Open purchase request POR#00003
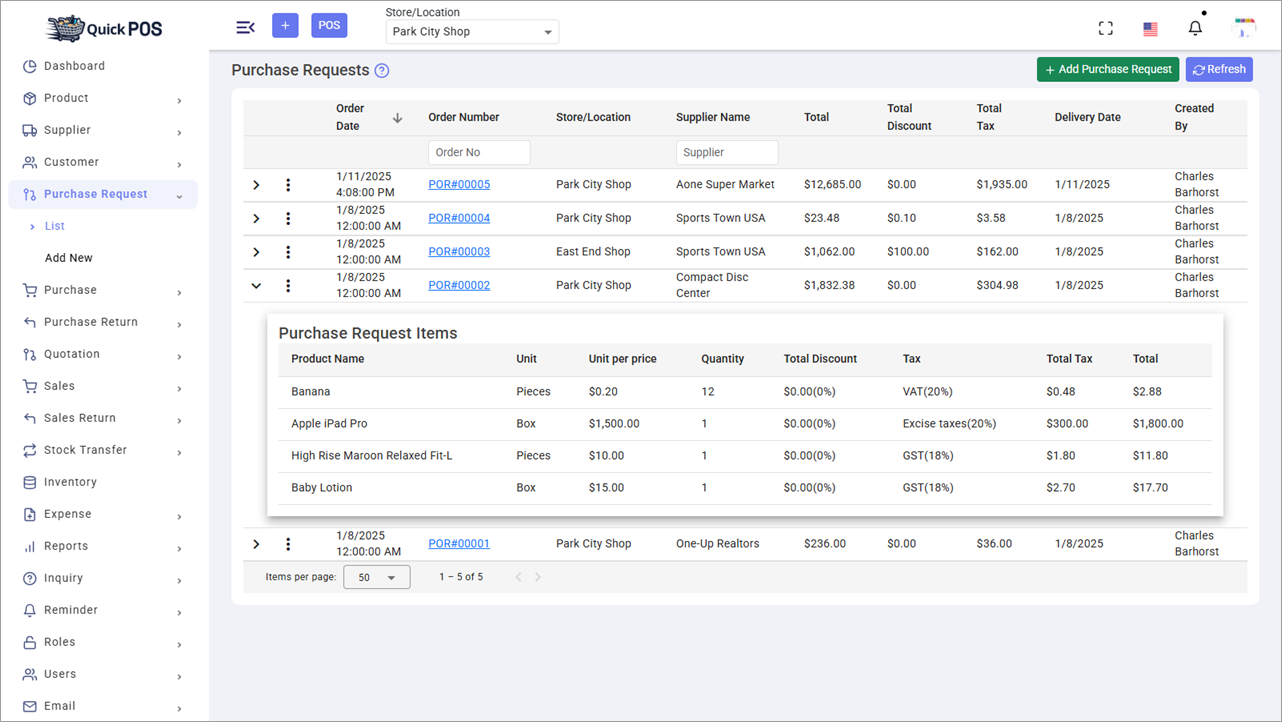Screen dimensions: 1282x722 [x=458, y=251]
